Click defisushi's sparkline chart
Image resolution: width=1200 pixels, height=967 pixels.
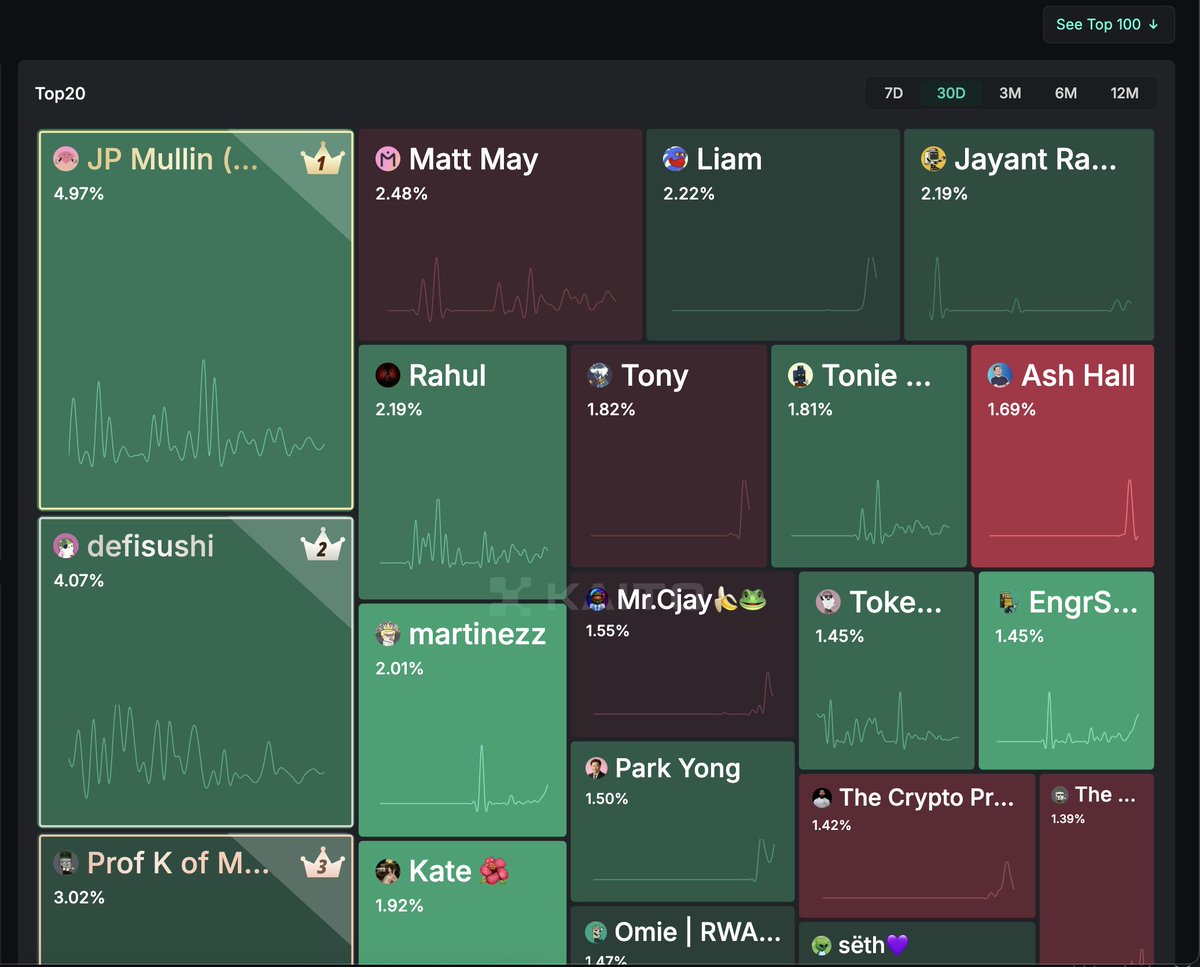[x=196, y=752]
